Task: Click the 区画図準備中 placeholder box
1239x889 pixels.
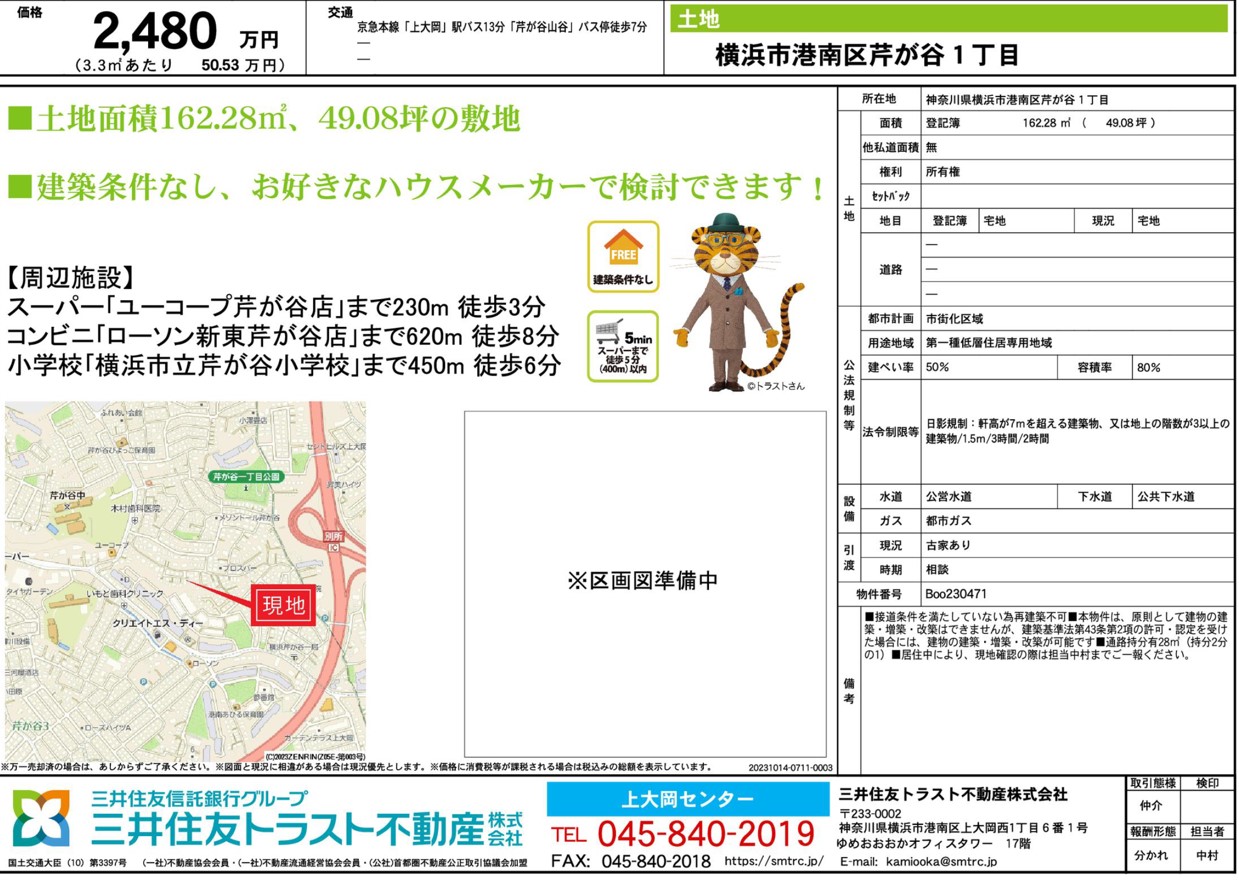Action: tap(645, 583)
